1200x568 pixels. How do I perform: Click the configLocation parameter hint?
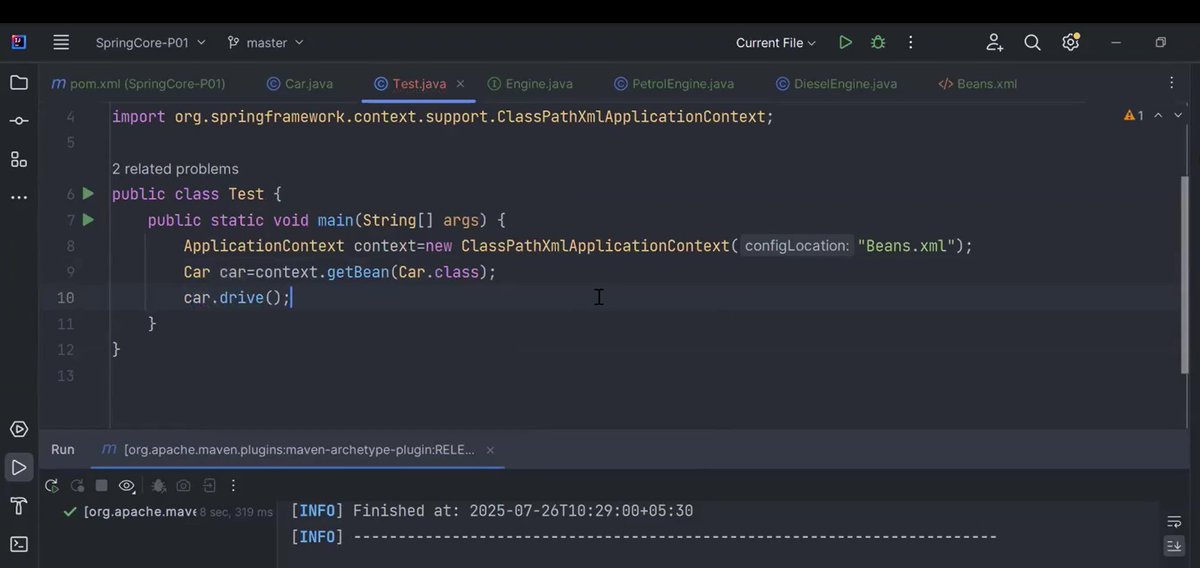point(797,246)
